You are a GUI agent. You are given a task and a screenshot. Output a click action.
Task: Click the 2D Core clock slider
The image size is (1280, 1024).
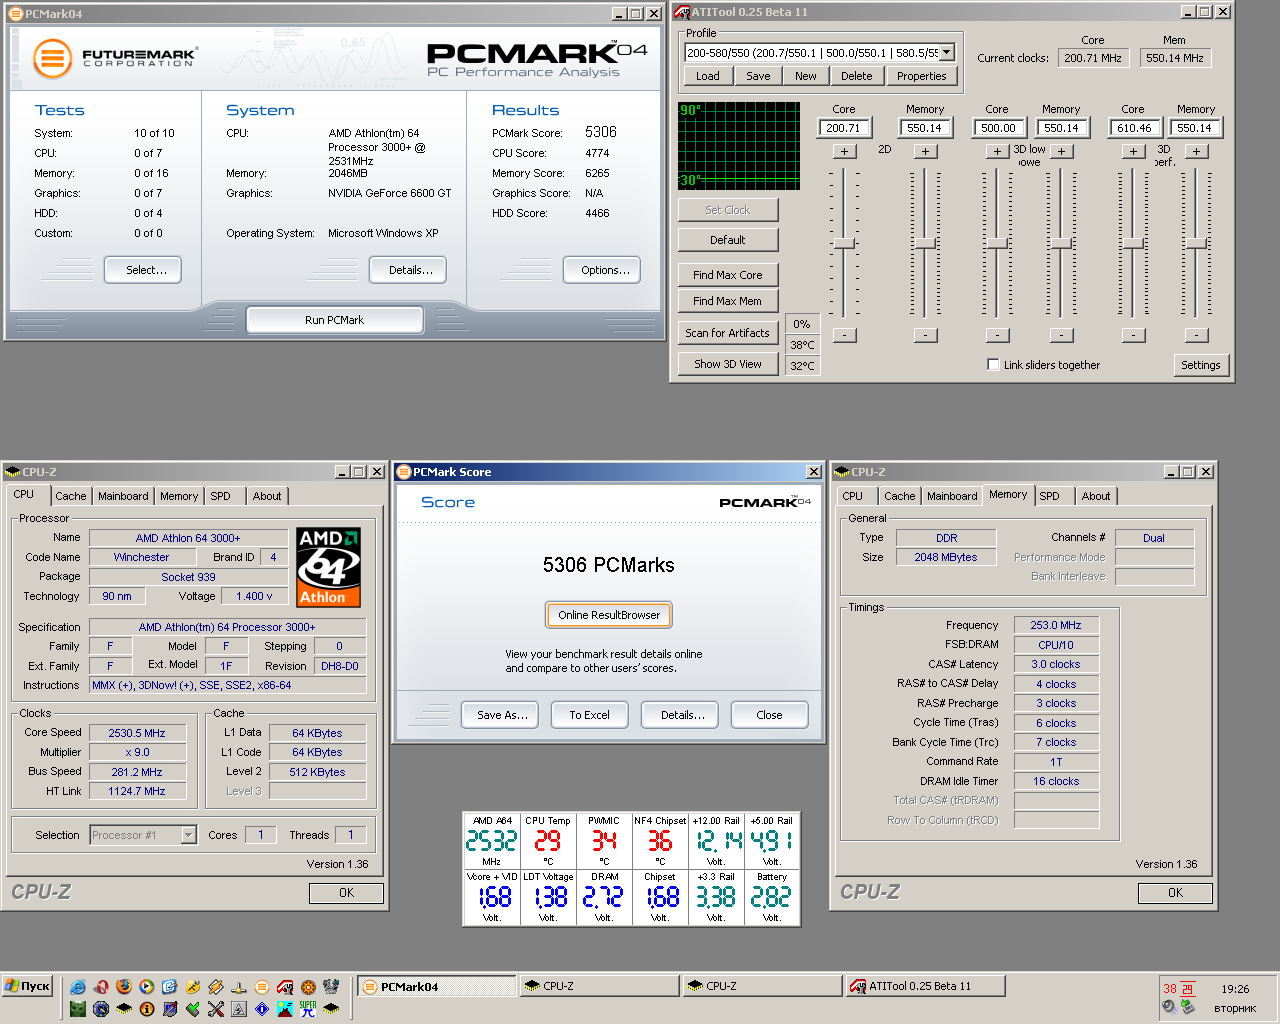(844, 244)
